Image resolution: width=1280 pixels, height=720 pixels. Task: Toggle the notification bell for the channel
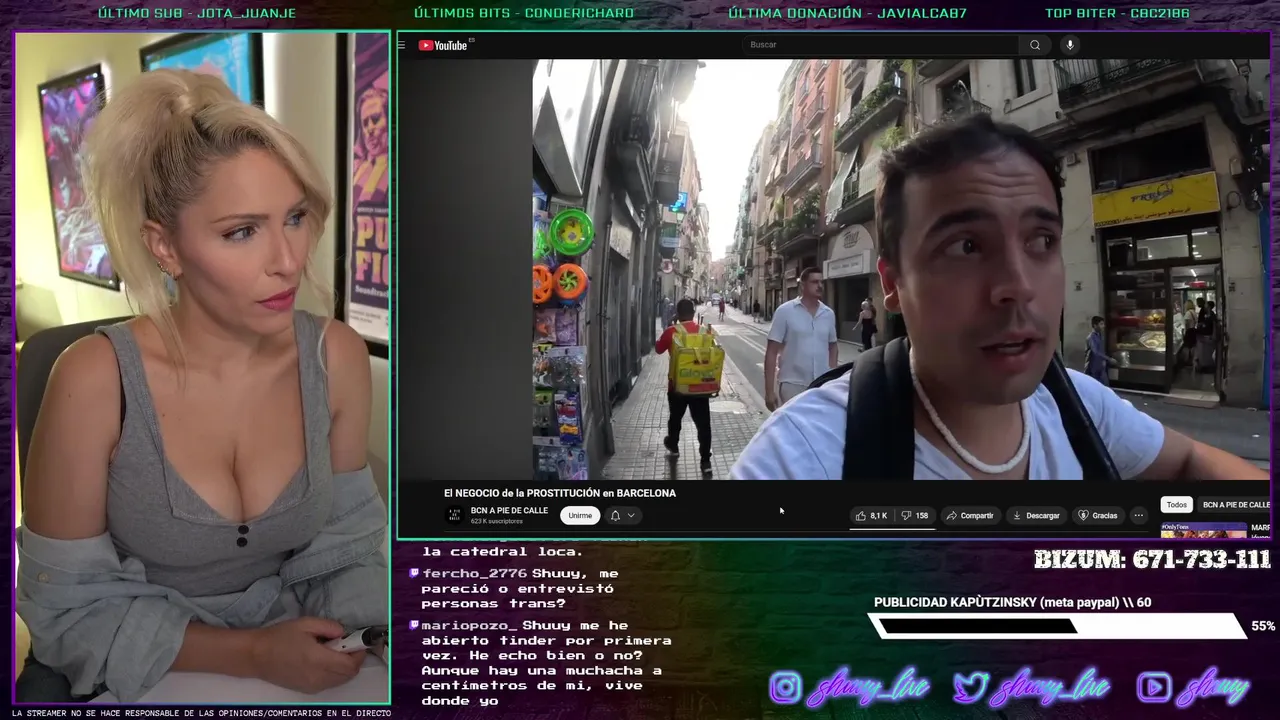pos(615,516)
